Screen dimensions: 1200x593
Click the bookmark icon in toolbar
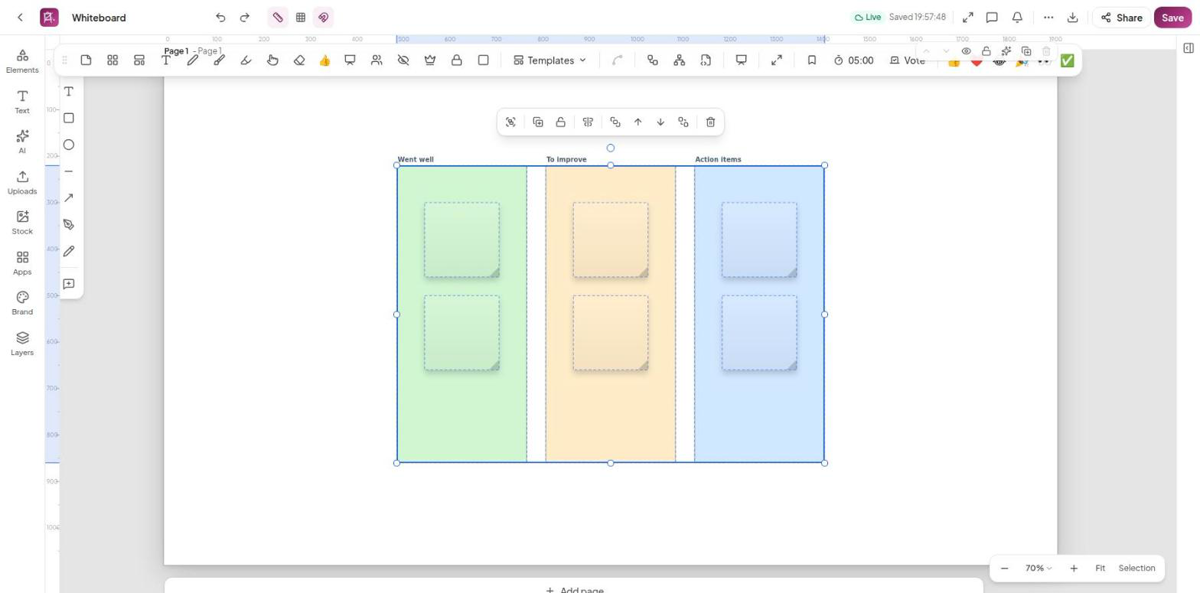[x=812, y=60]
